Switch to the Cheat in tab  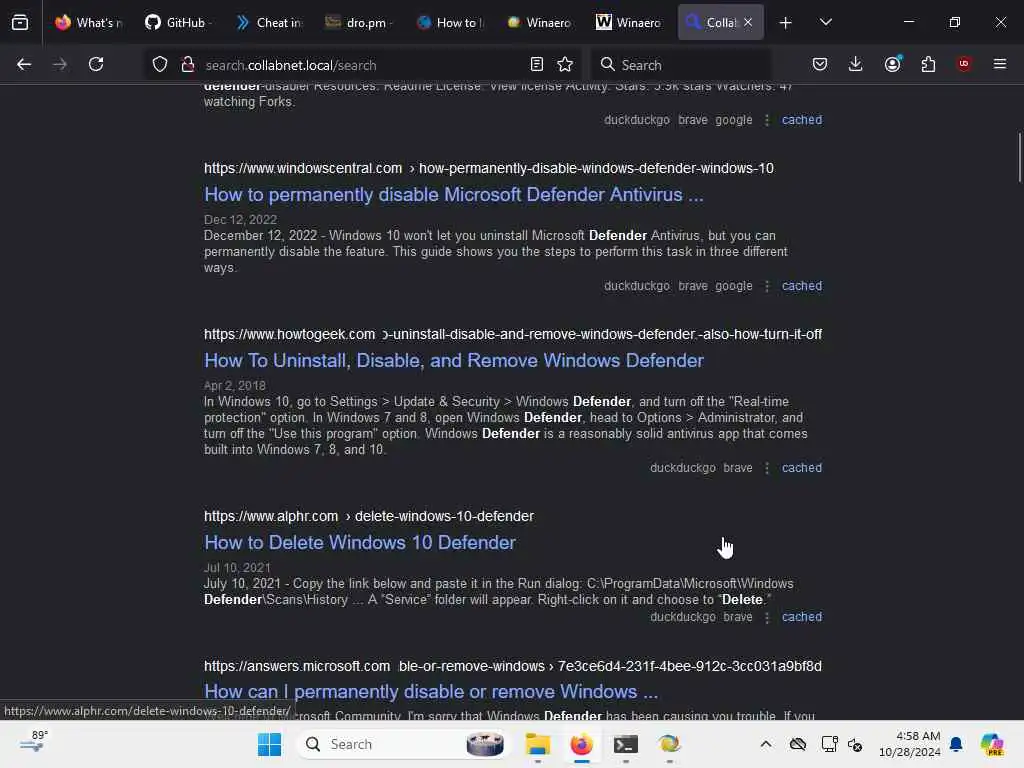click(x=269, y=22)
